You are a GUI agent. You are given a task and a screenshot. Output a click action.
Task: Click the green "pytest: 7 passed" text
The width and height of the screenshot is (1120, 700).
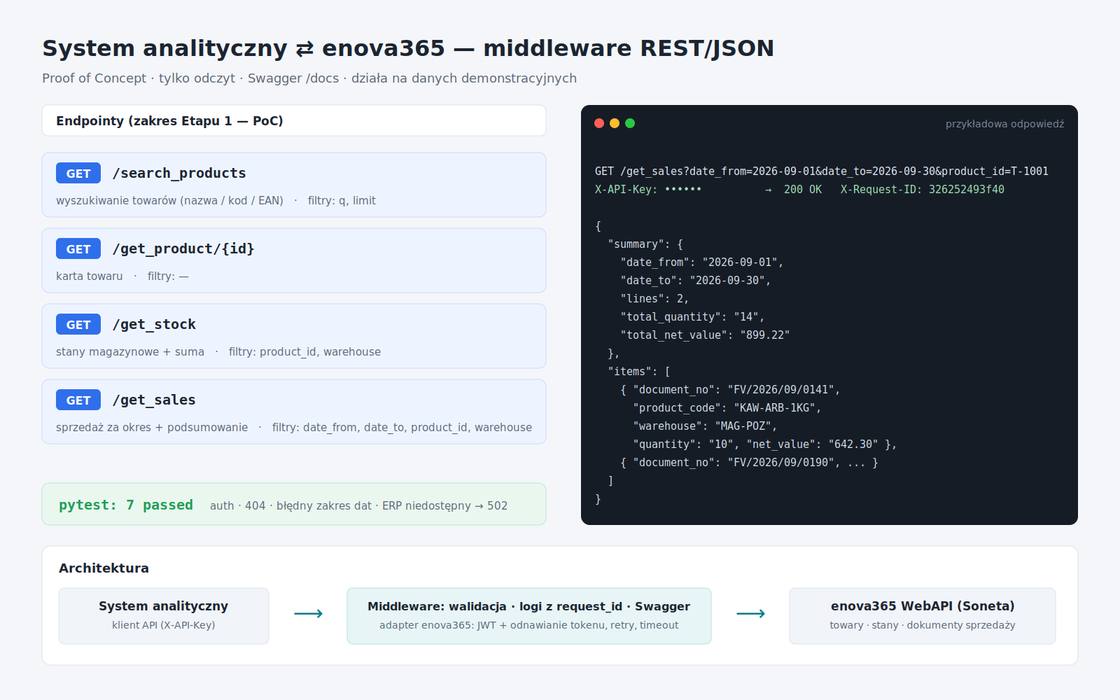tap(126, 505)
